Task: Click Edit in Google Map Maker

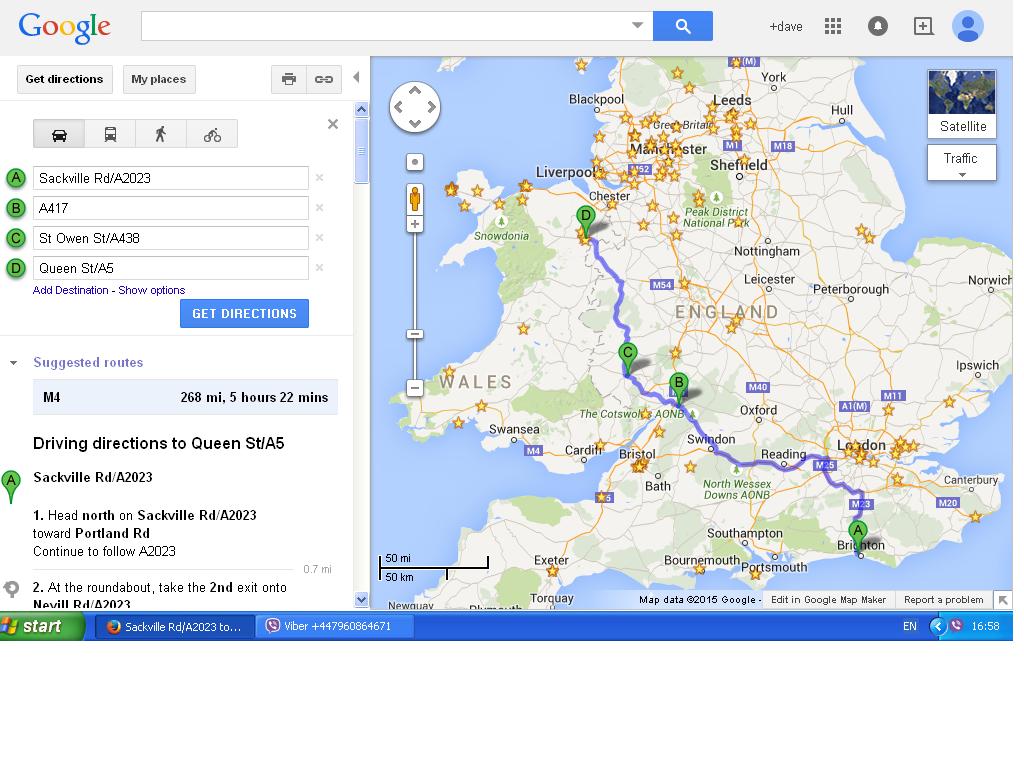Action: [x=828, y=600]
